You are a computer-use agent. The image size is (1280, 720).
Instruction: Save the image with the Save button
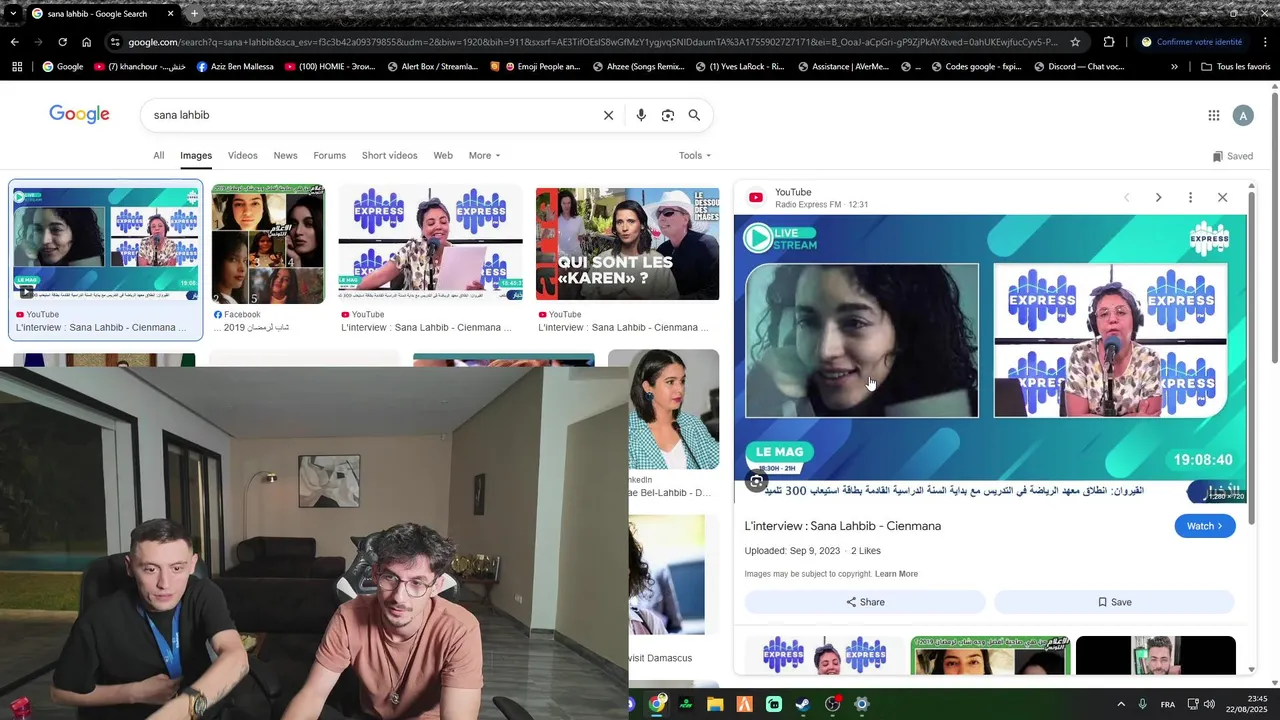1114,602
